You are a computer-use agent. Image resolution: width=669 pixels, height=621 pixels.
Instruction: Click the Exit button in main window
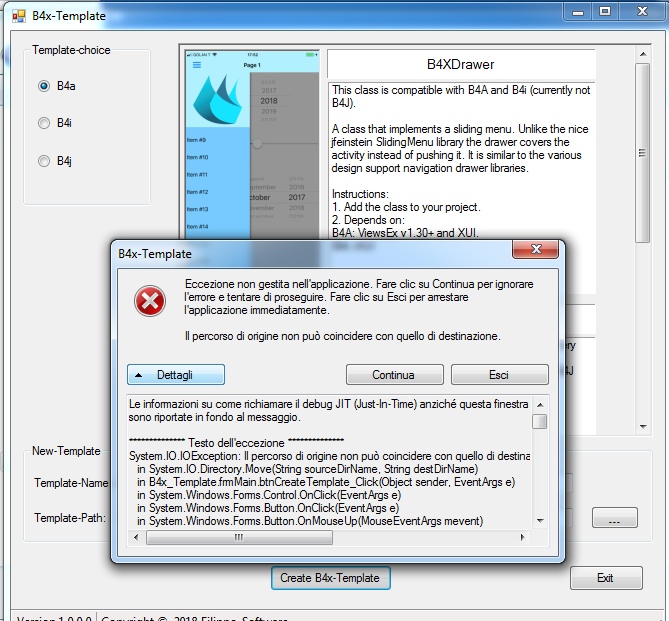coord(606,578)
